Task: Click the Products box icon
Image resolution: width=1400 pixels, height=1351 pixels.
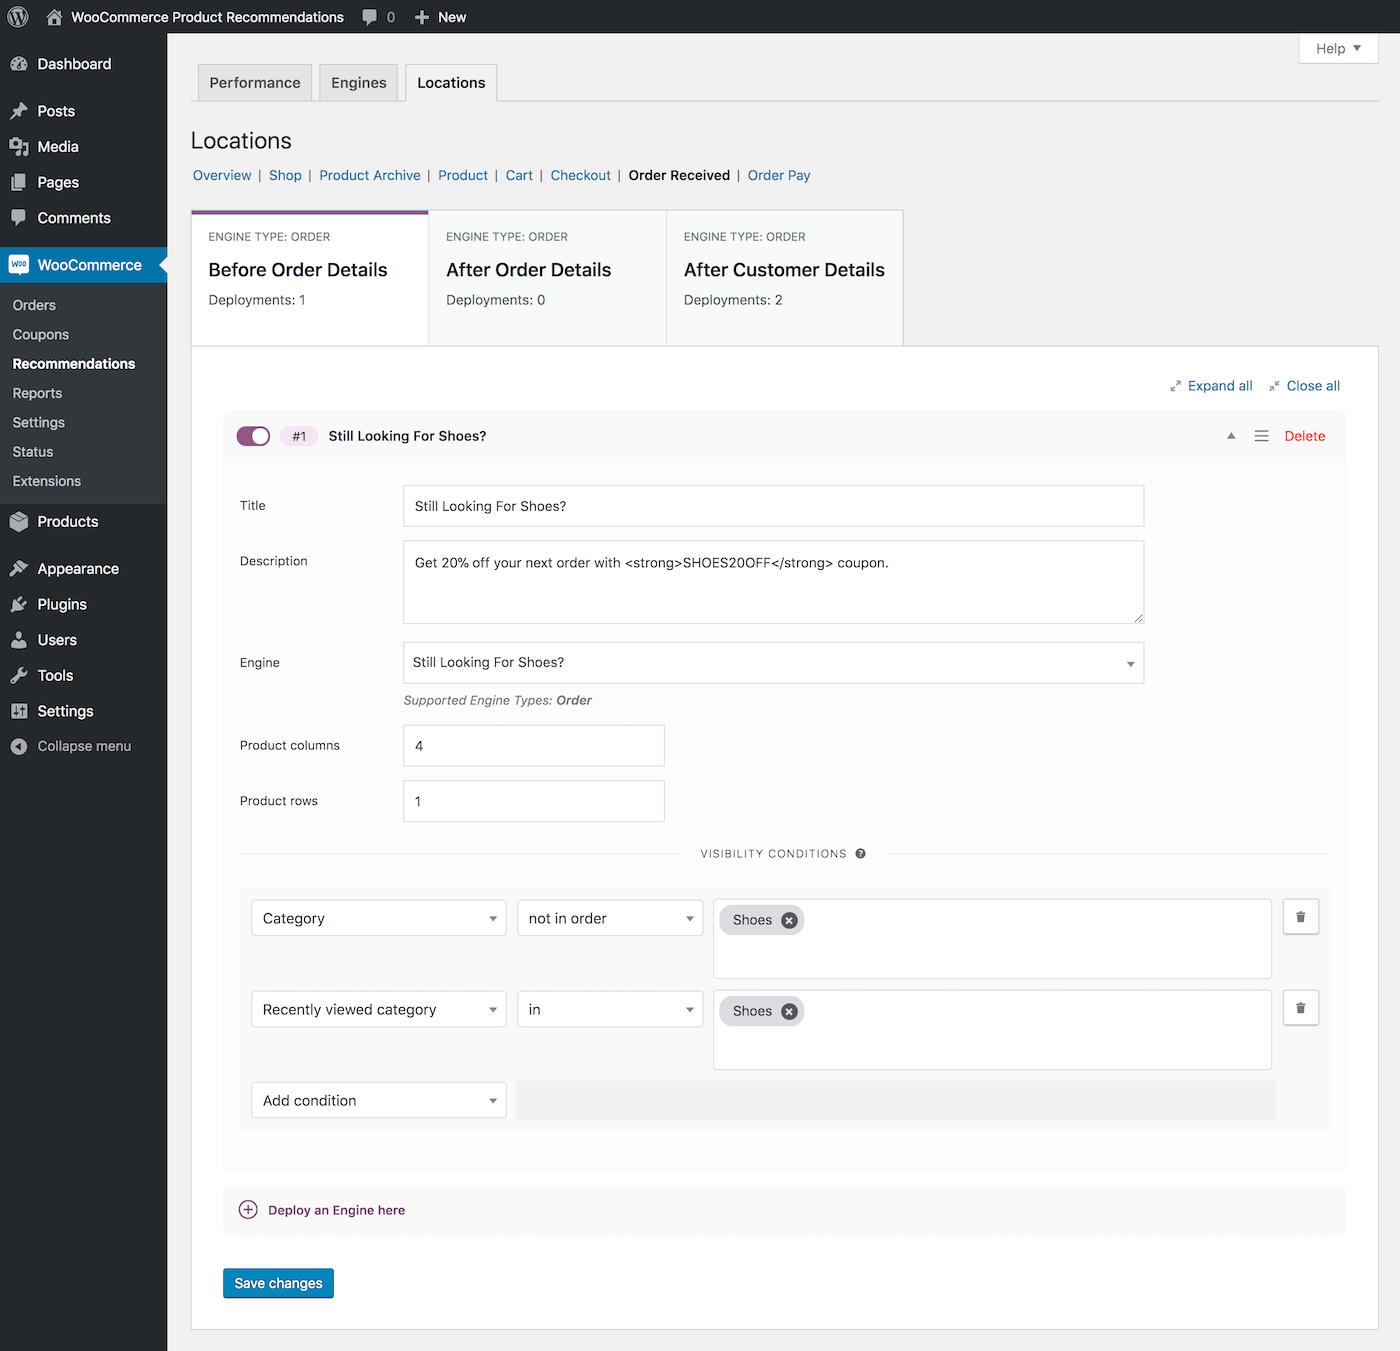Action: pyautogui.click(x=19, y=521)
